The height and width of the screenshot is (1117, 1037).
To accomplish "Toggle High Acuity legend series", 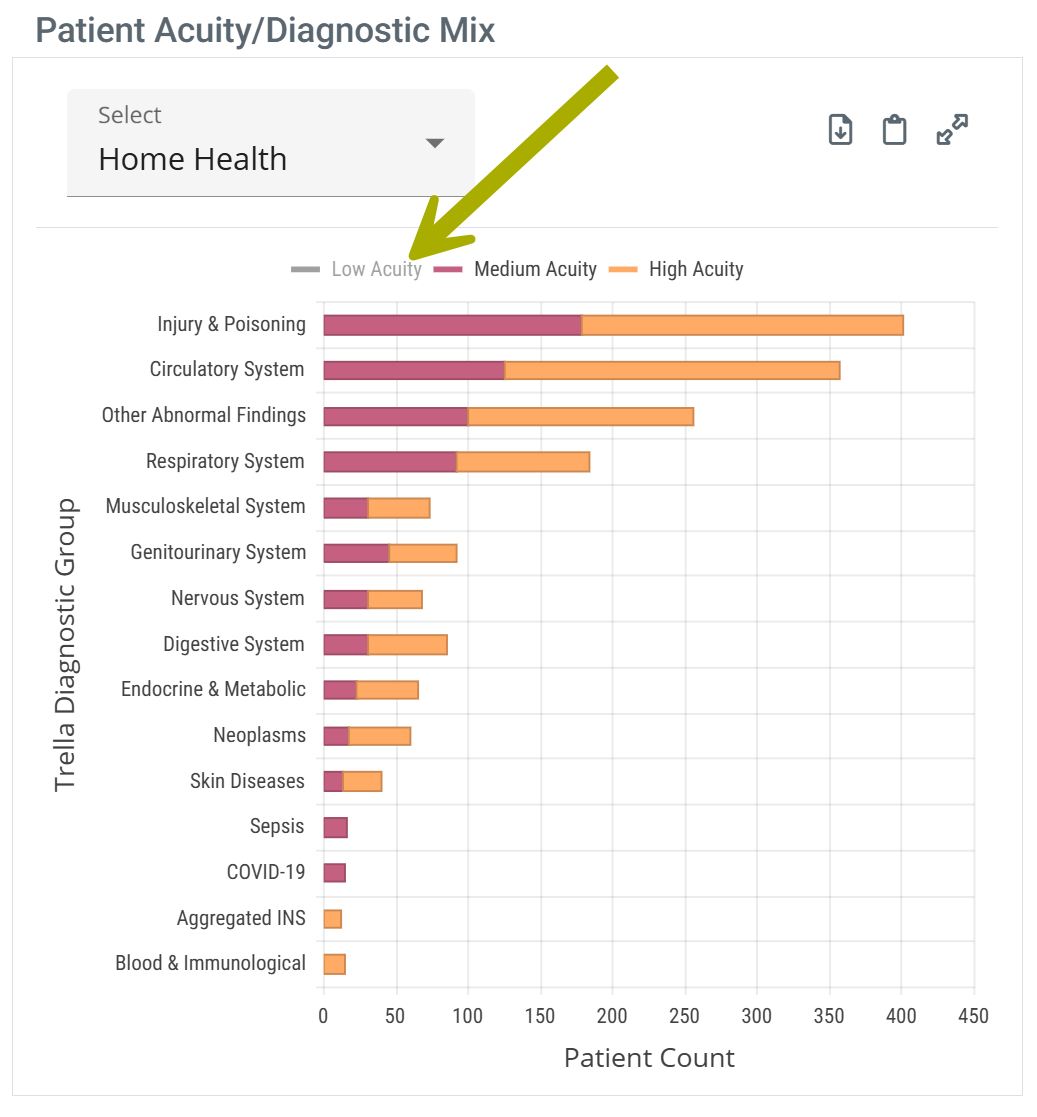I will pos(696,269).
